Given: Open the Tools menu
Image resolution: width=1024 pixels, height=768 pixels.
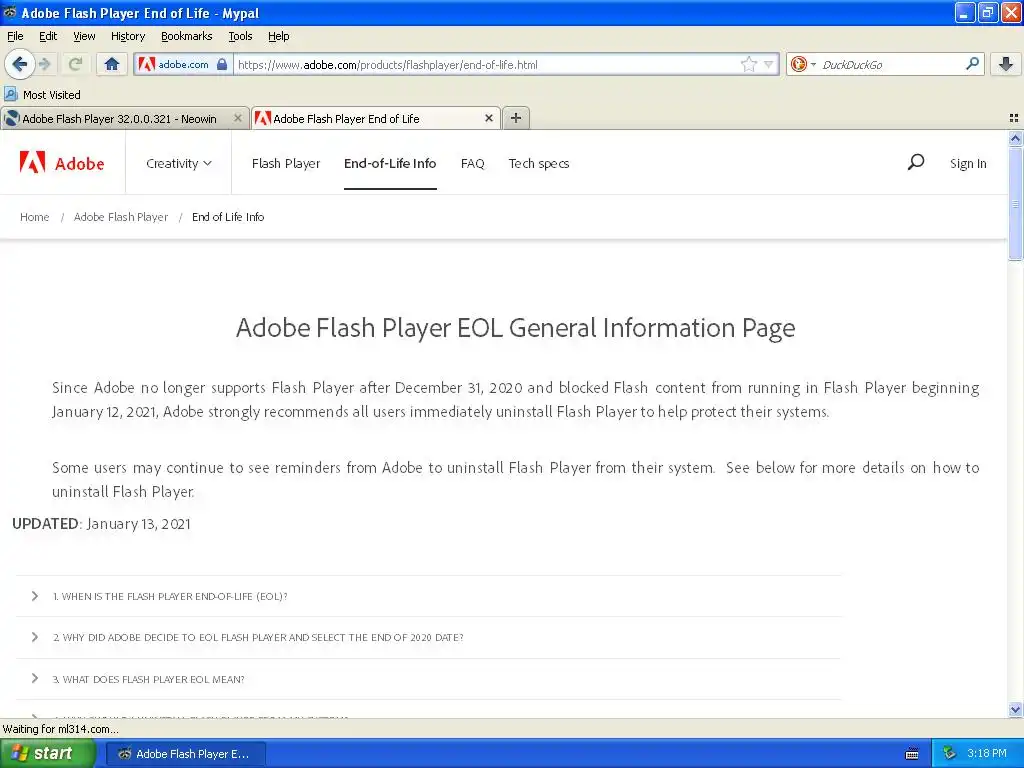Looking at the screenshot, I should click(x=240, y=36).
